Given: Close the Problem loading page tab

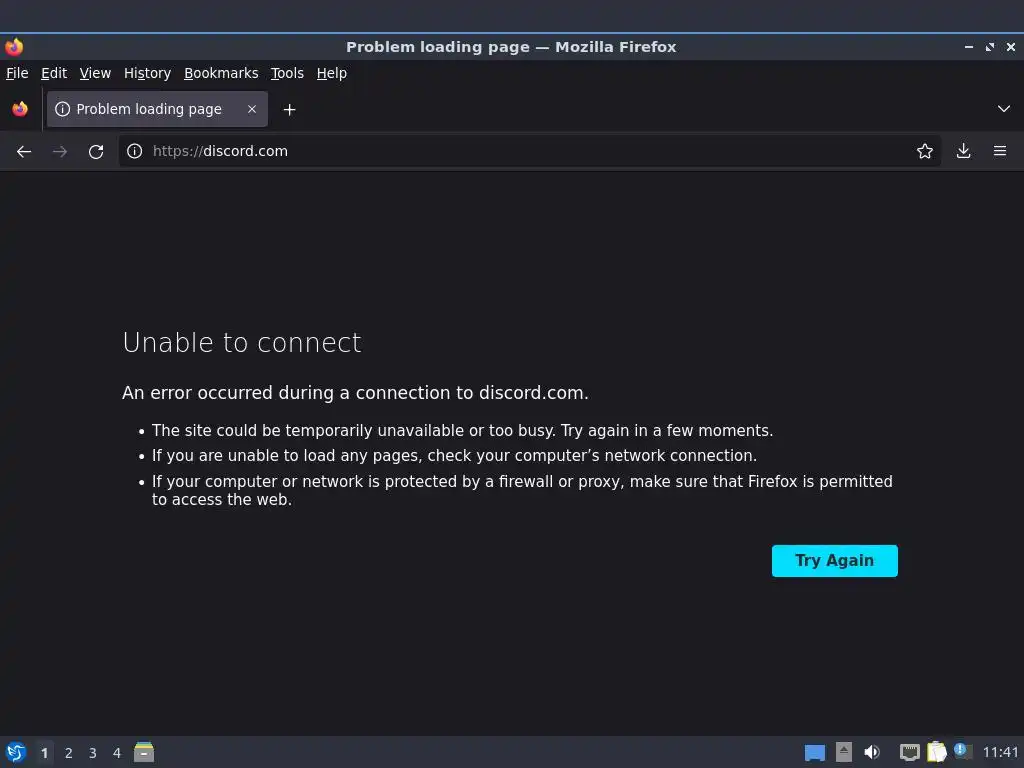Looking at the screenshot, I should pyautogui.click(x=251, y=109).
